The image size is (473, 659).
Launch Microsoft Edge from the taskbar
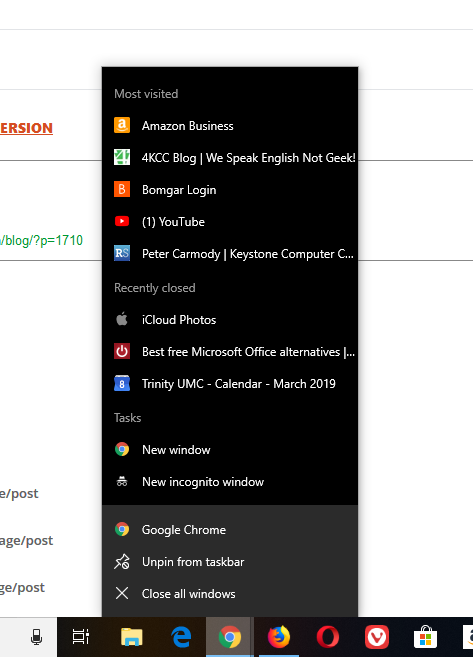click(181, 637)
